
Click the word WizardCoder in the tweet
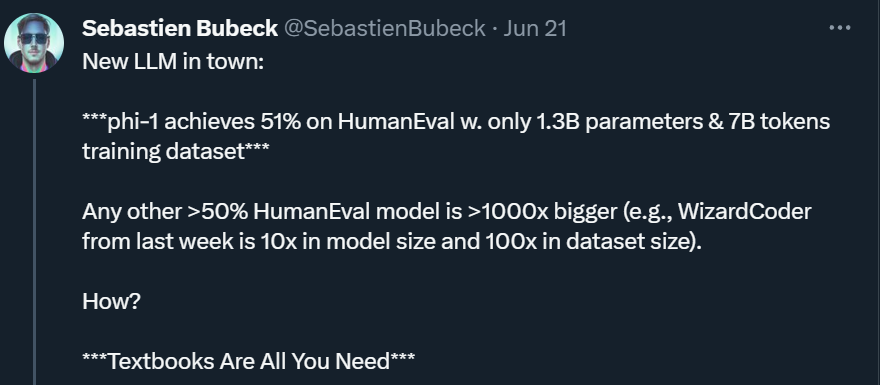pyautogui.click(x=745, y=212)
